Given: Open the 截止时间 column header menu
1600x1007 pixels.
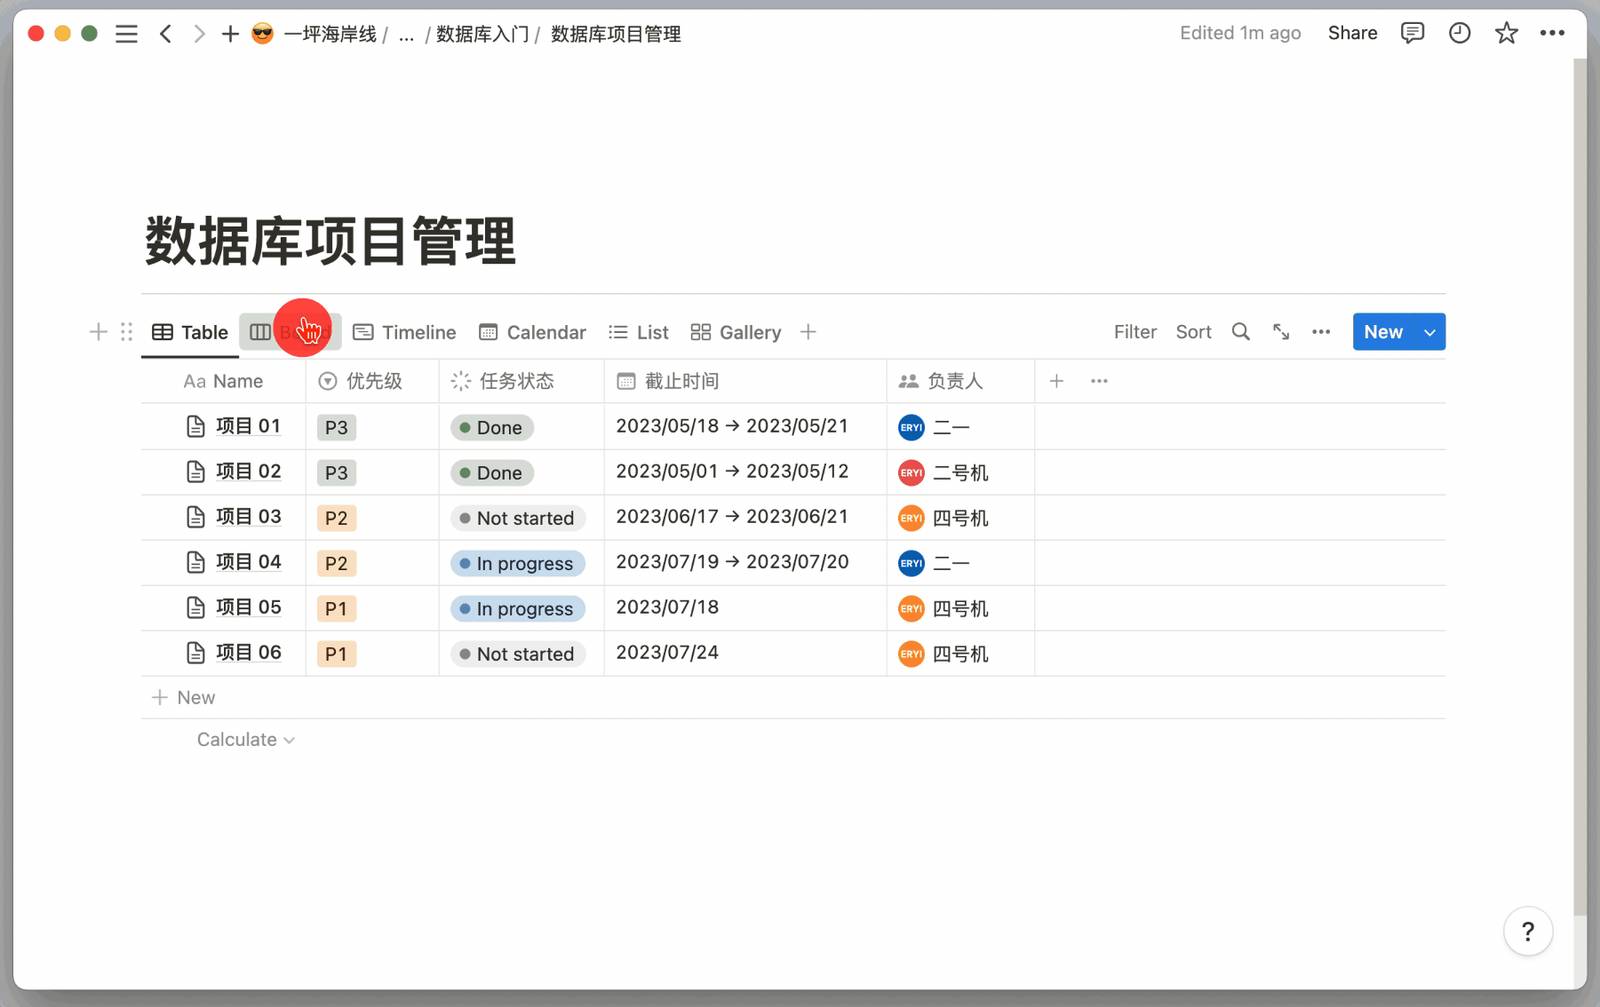Looking at the screenshot, I should tap(745, 381).
